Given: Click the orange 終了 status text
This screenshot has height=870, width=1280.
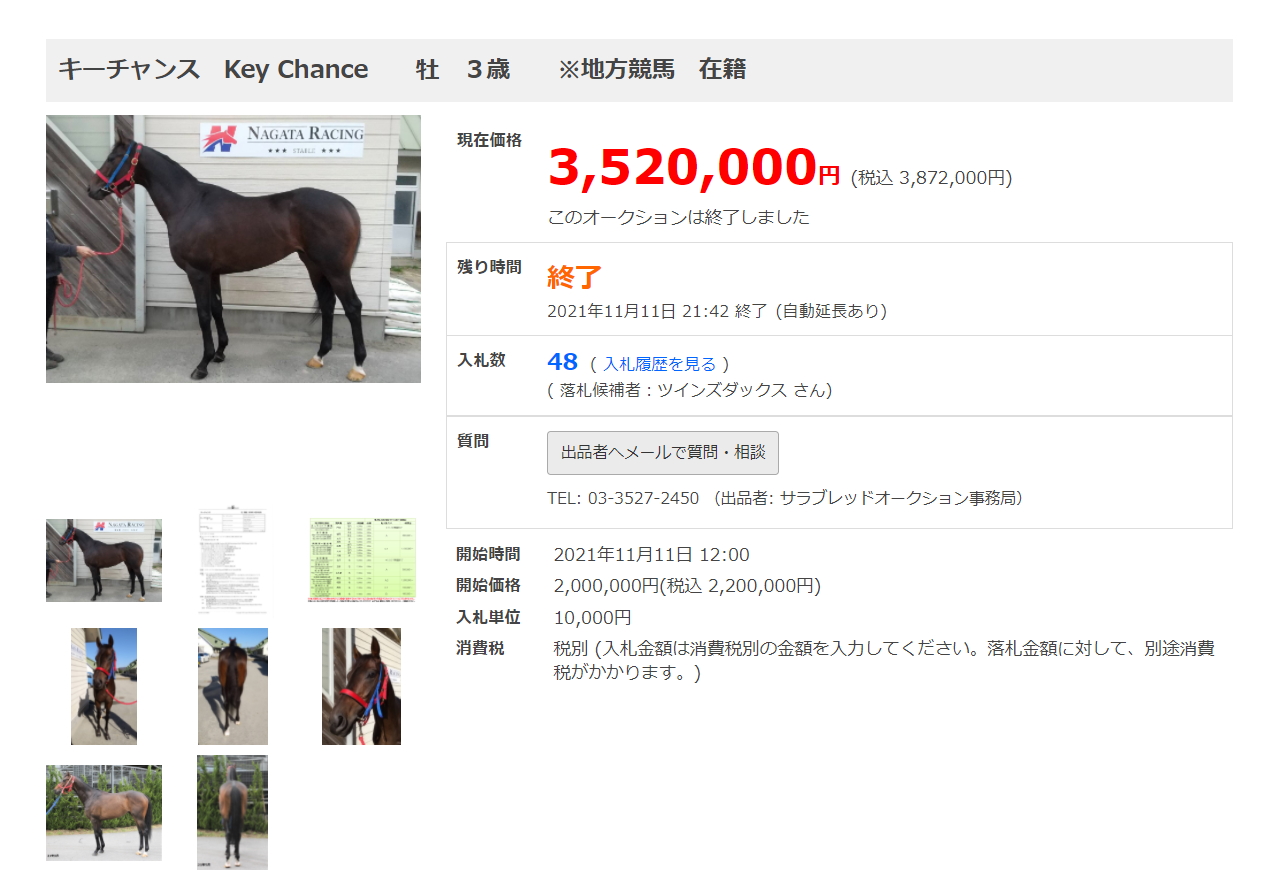Looking at the screenshot, I should [x=574, y=277].
